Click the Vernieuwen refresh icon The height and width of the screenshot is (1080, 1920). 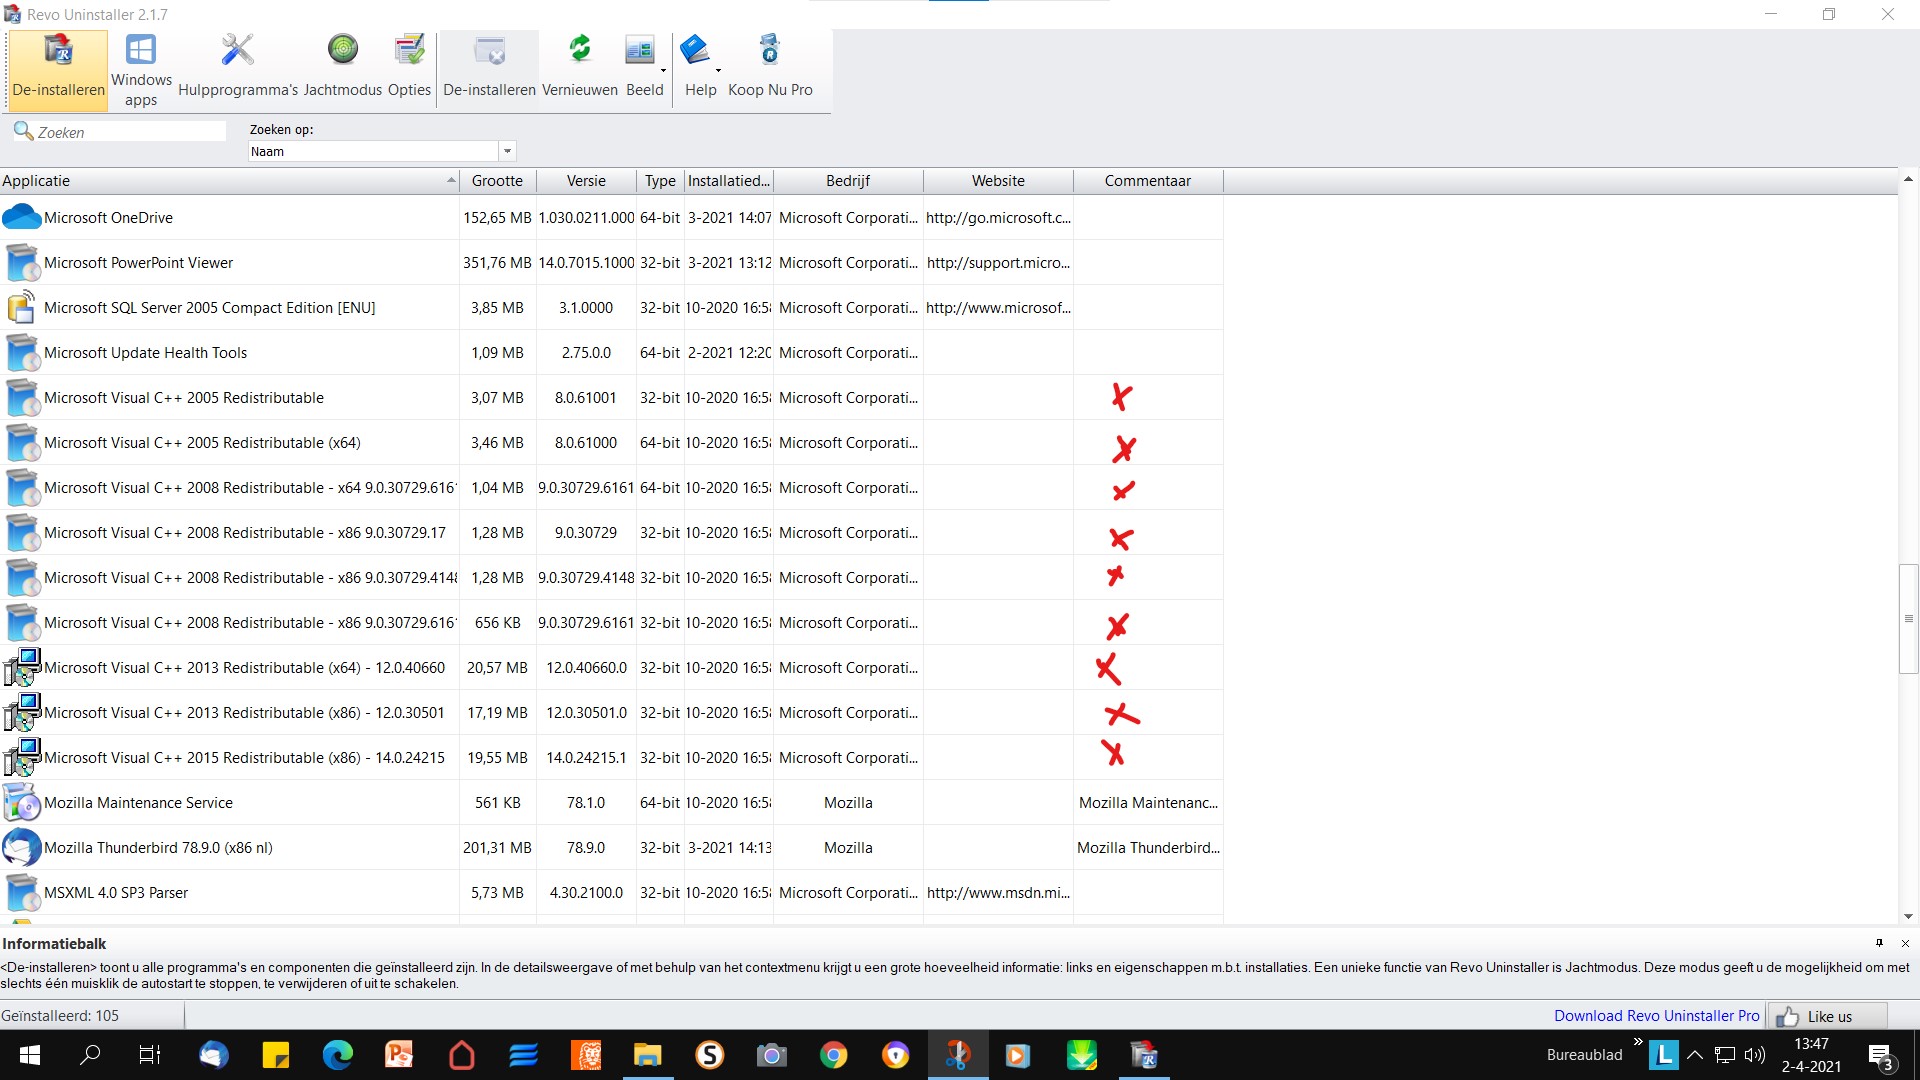pos(580,50)
